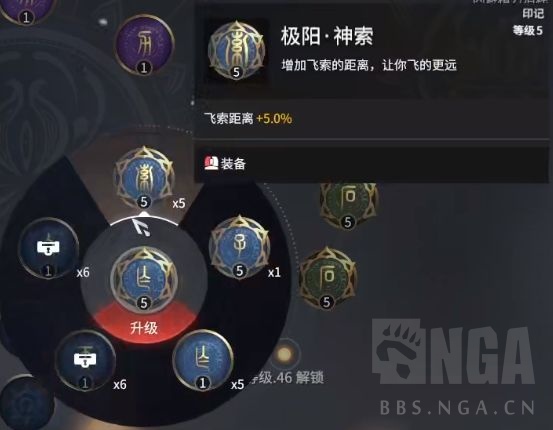Click the 飞索距离 +5.0% stat line
Screen dimensions: 553x430
(248, 119)
